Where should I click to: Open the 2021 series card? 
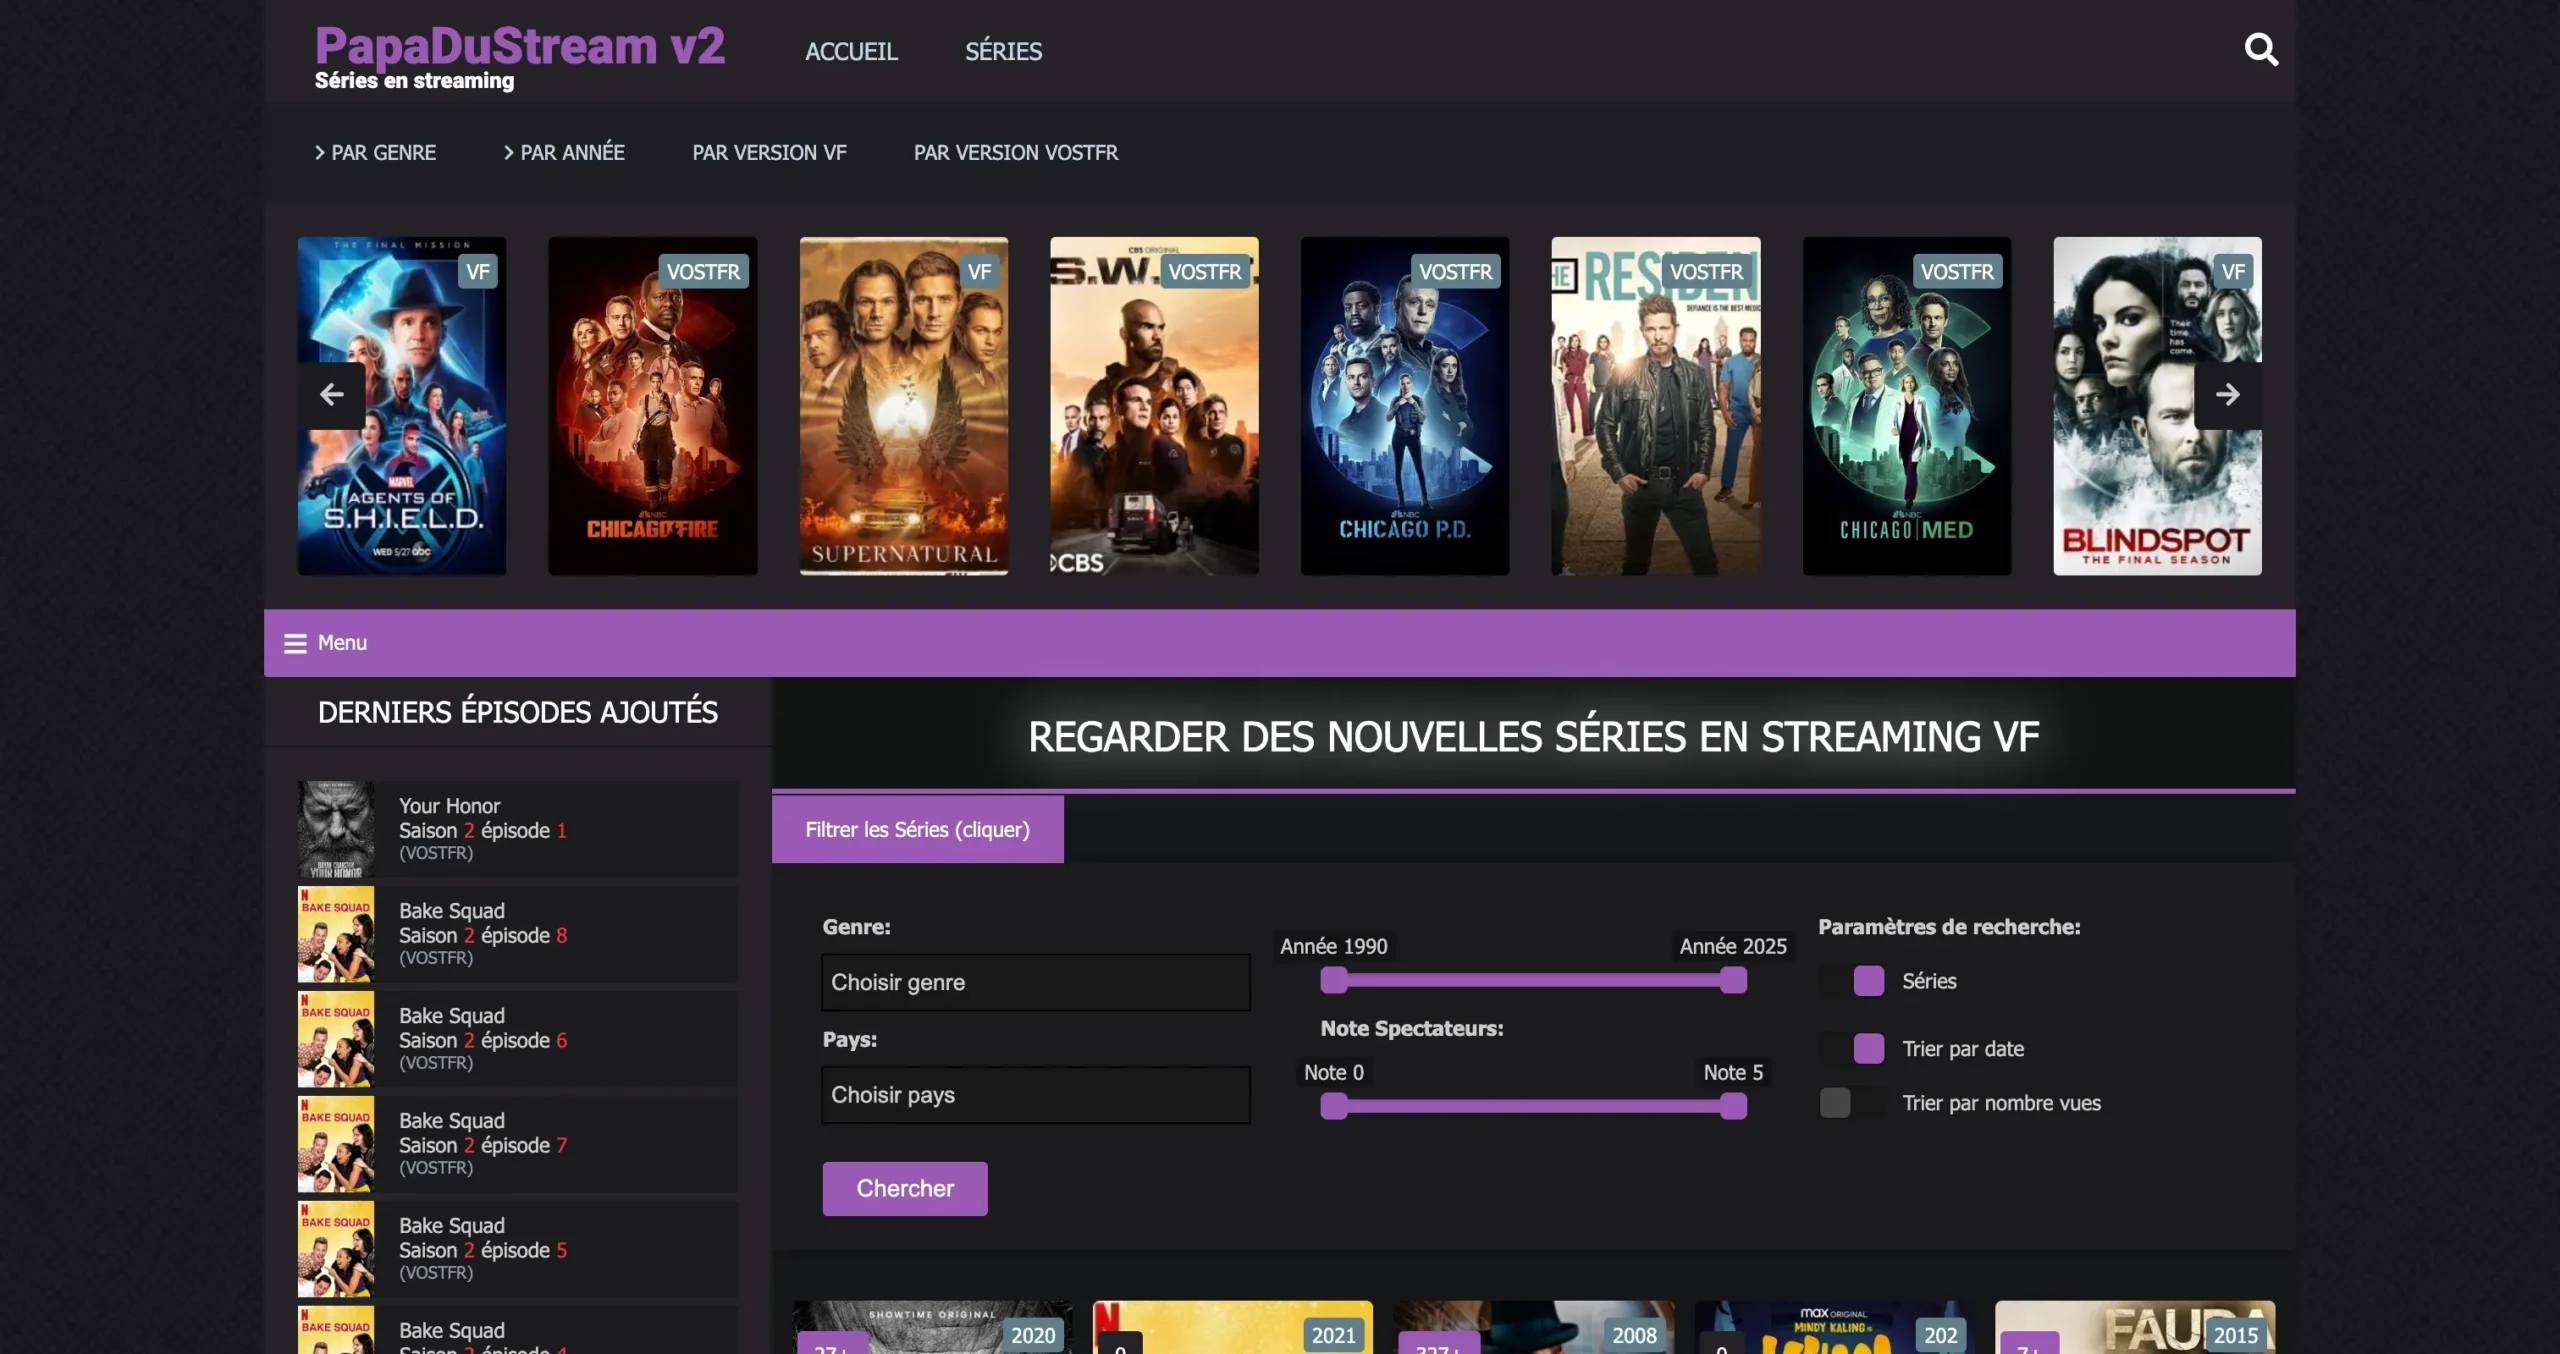[1233, 1328]
